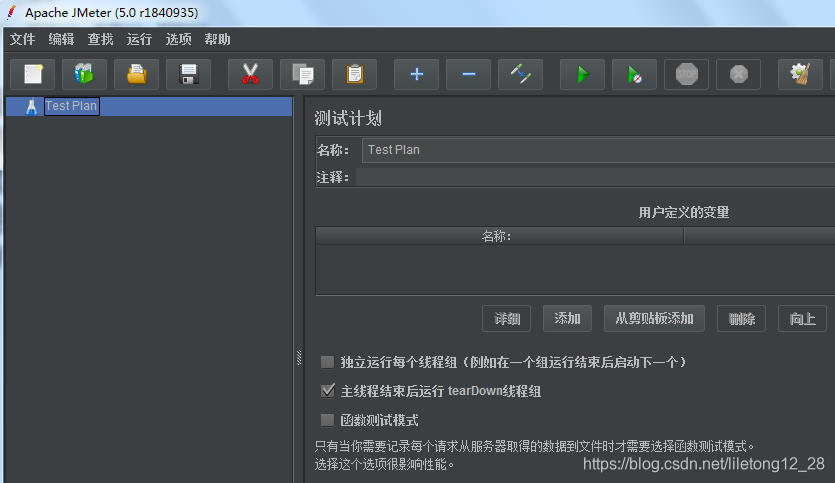The width and height of the screenshot is (835, 483).
Task: Open the 文件 menu
Action: coord(22,39)
